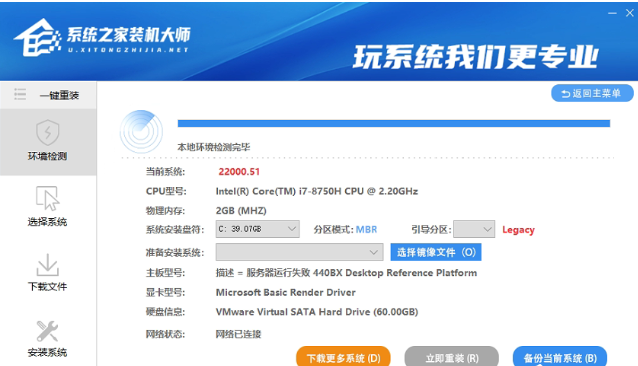The height and width of the screenshot is (366, 638).
Task: Click the 玩系统我们更专业 banner slogan
Action: pos(476,57)
